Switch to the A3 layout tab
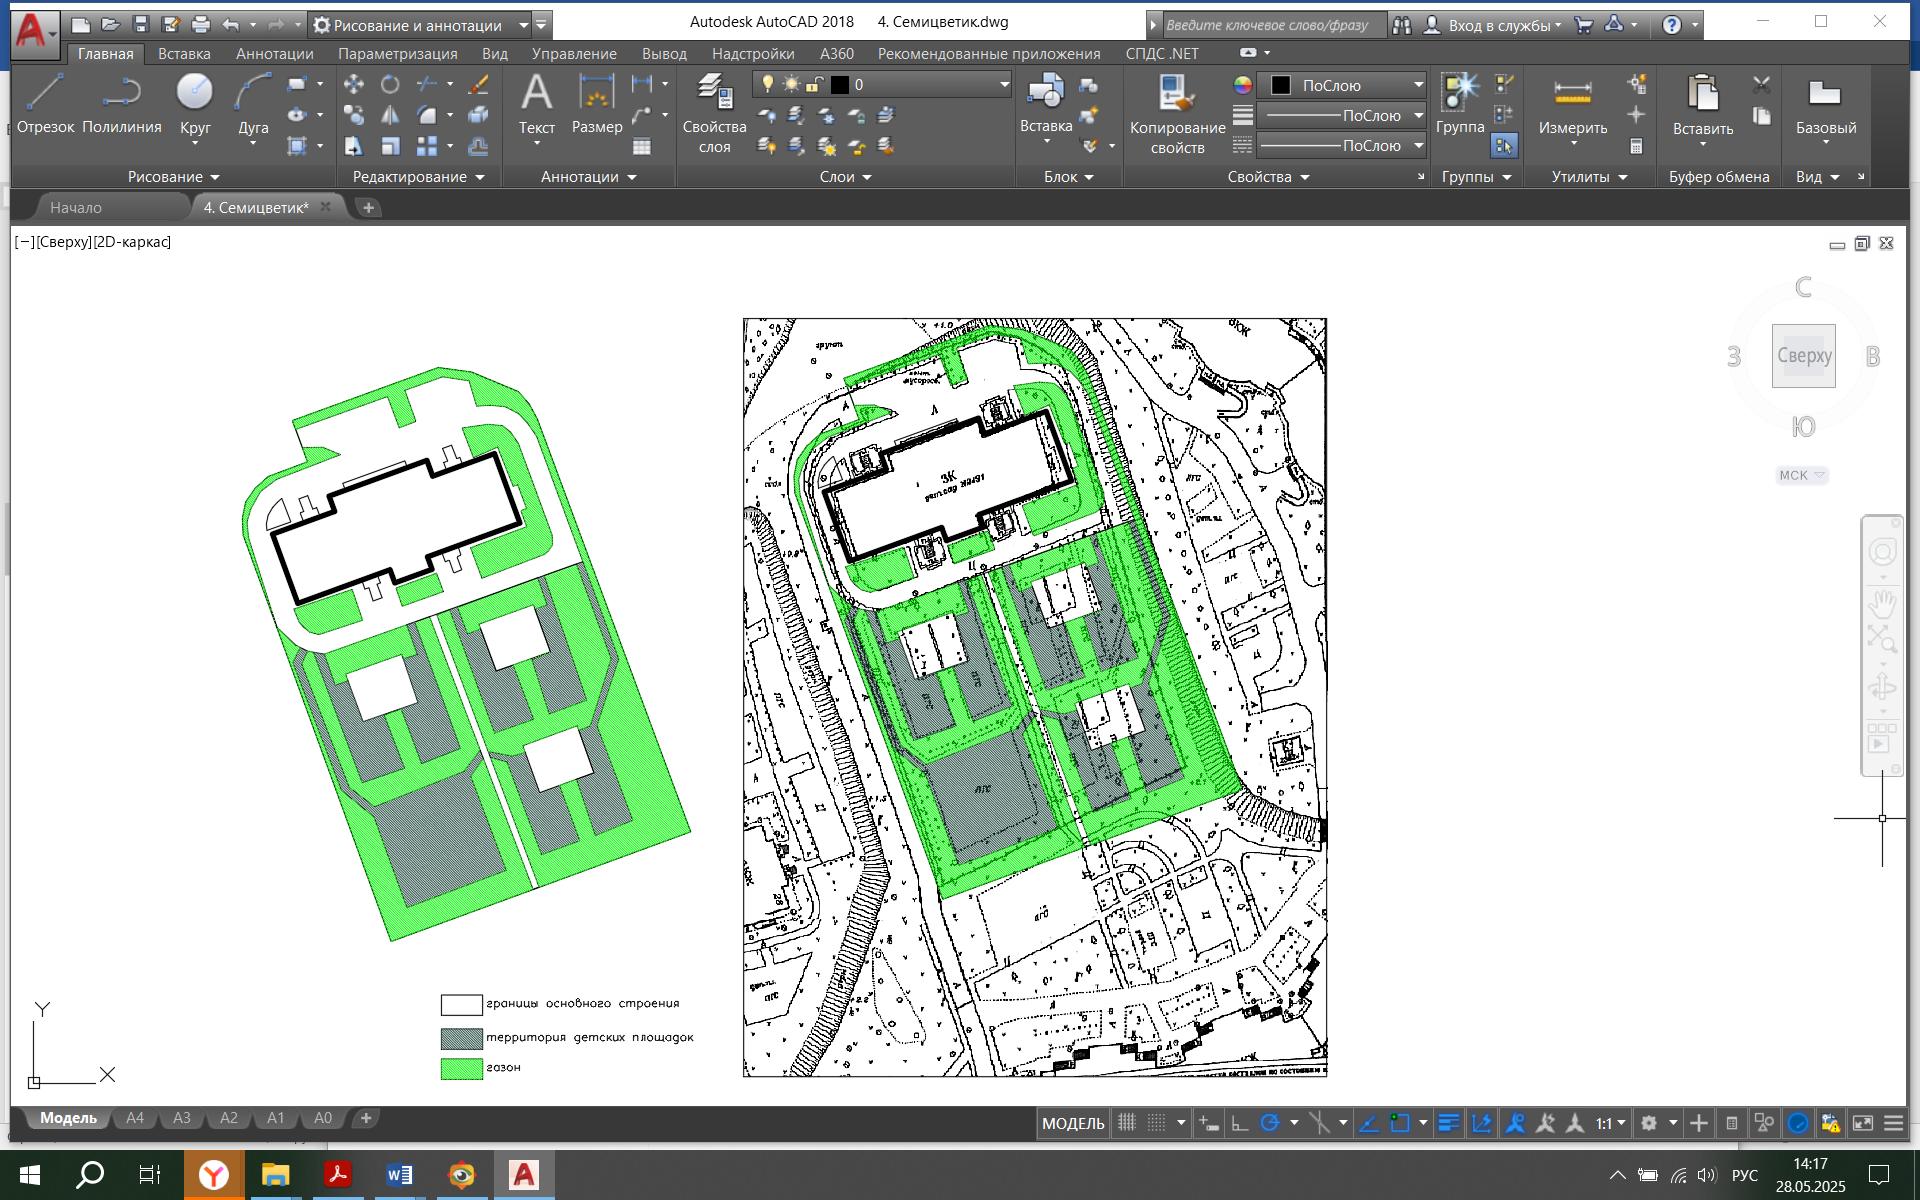Screen dimensions: 1920x1200 pyautogui.click(x=181, y=1118)
